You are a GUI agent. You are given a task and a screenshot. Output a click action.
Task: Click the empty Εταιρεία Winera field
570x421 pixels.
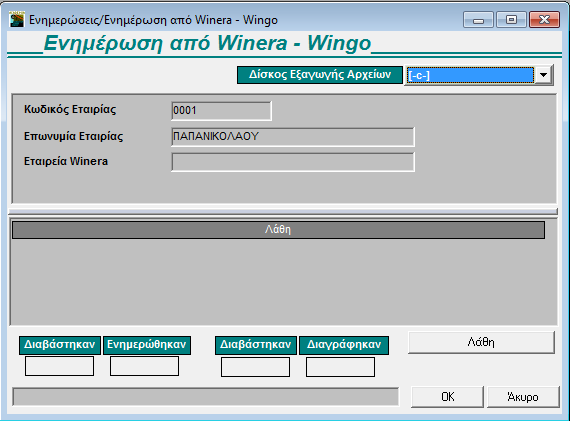(293, 162)
